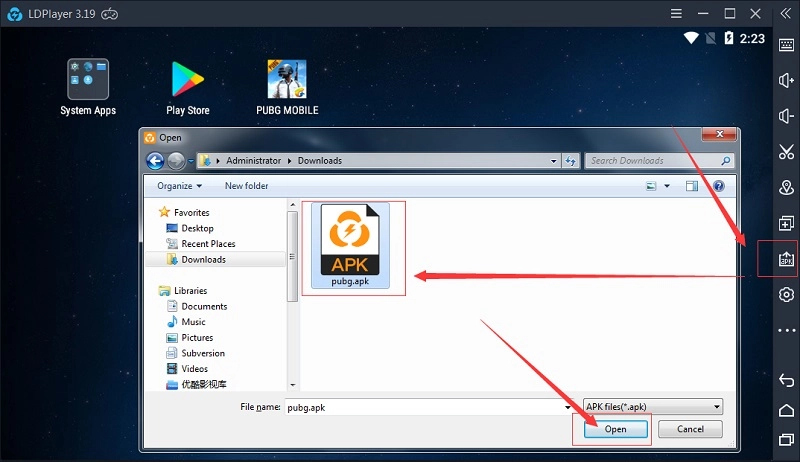This screenshot has width=800, height=462.
Task: Expand the address bar history dropdown
Action: (555, 161)
